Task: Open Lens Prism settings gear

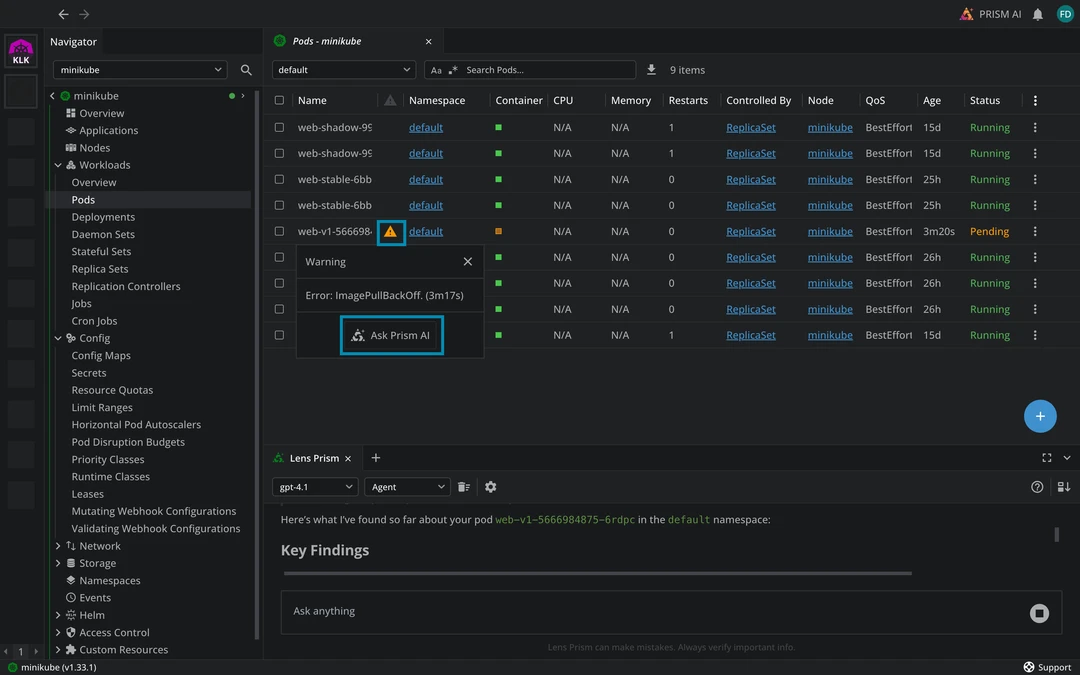Action: pyautogui.click(x=490, y=487)
